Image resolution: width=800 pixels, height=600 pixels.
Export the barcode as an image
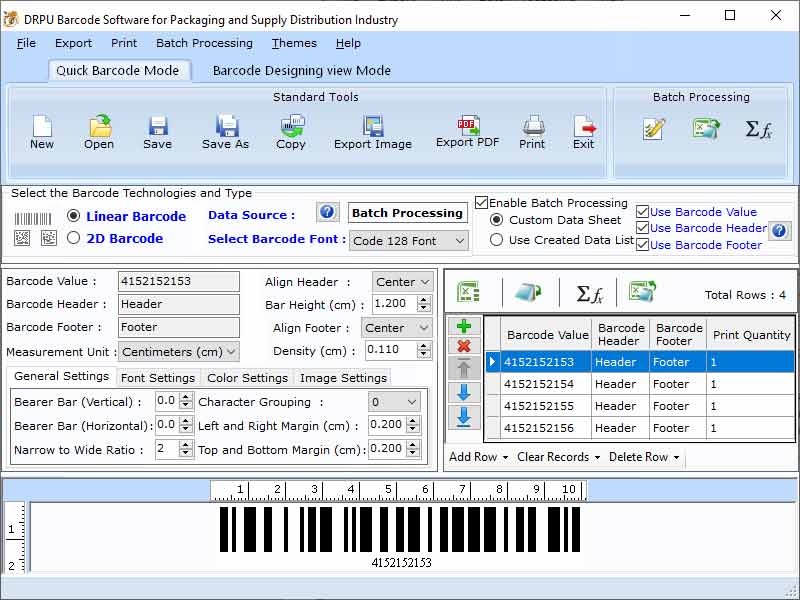coord(372,130)
